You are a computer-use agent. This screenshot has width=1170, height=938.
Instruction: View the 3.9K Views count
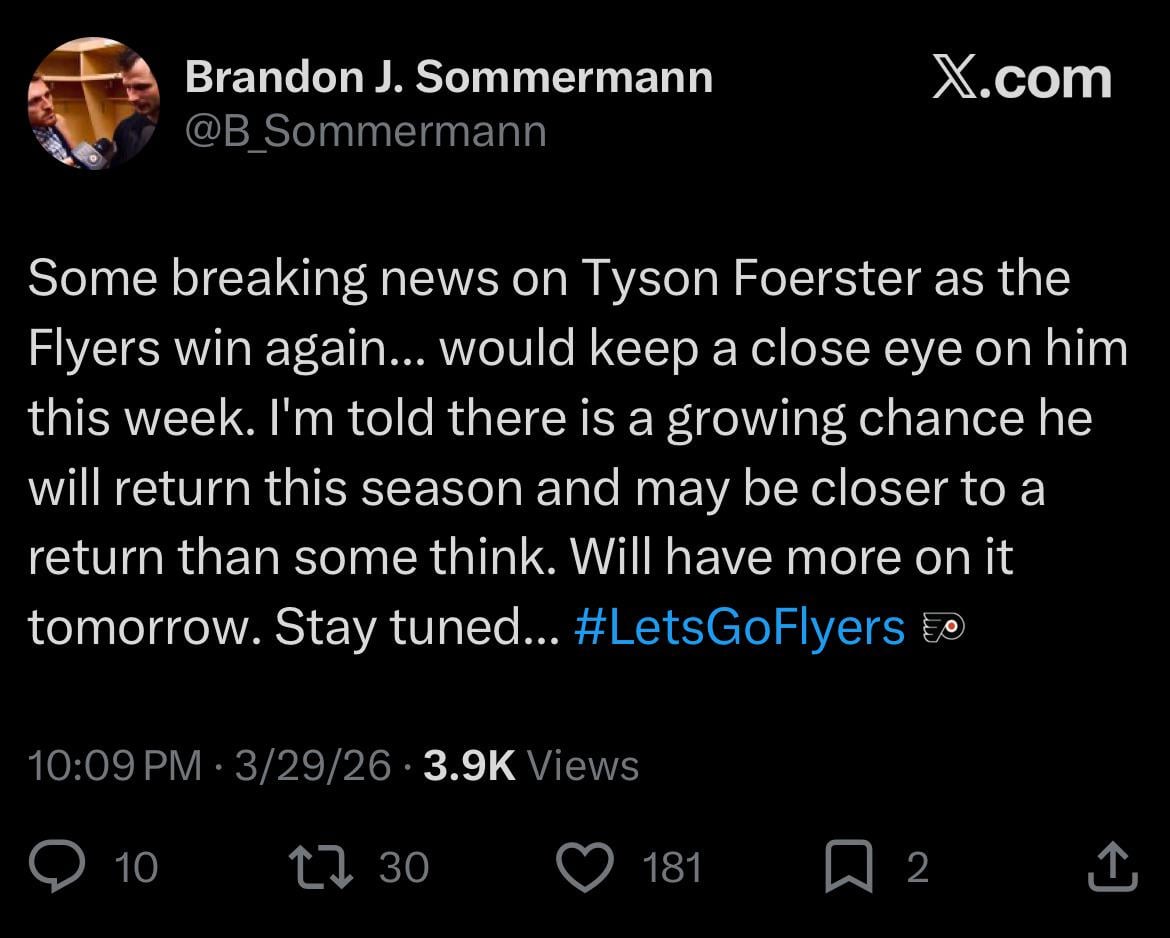click(531, 766)
